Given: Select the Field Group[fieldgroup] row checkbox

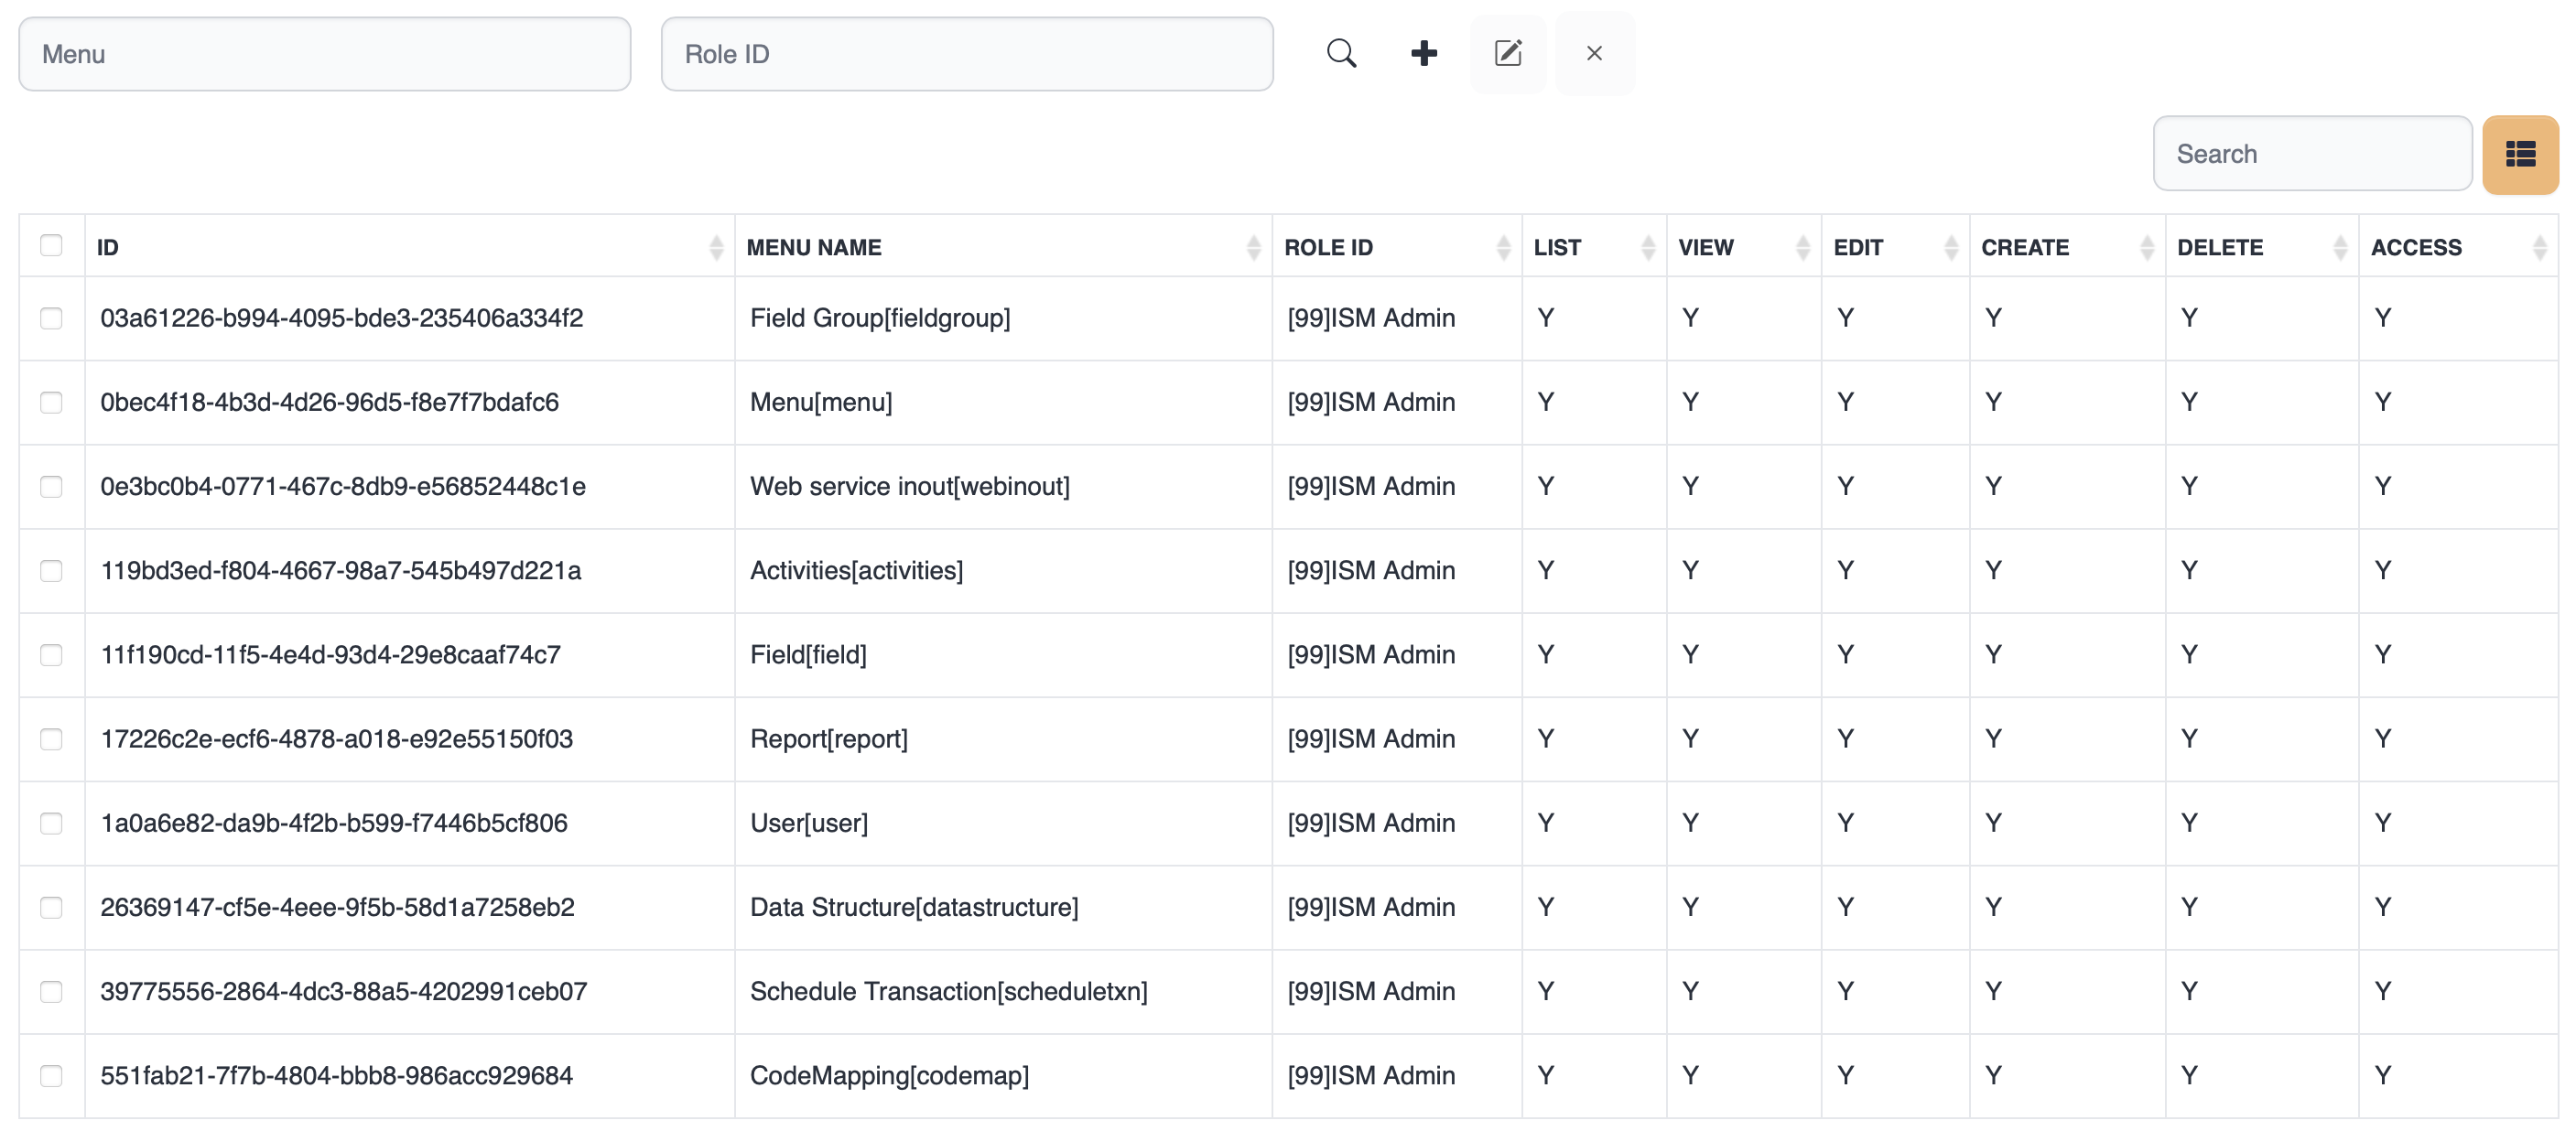Looking at the screenshot, I should tap(51, 318).
